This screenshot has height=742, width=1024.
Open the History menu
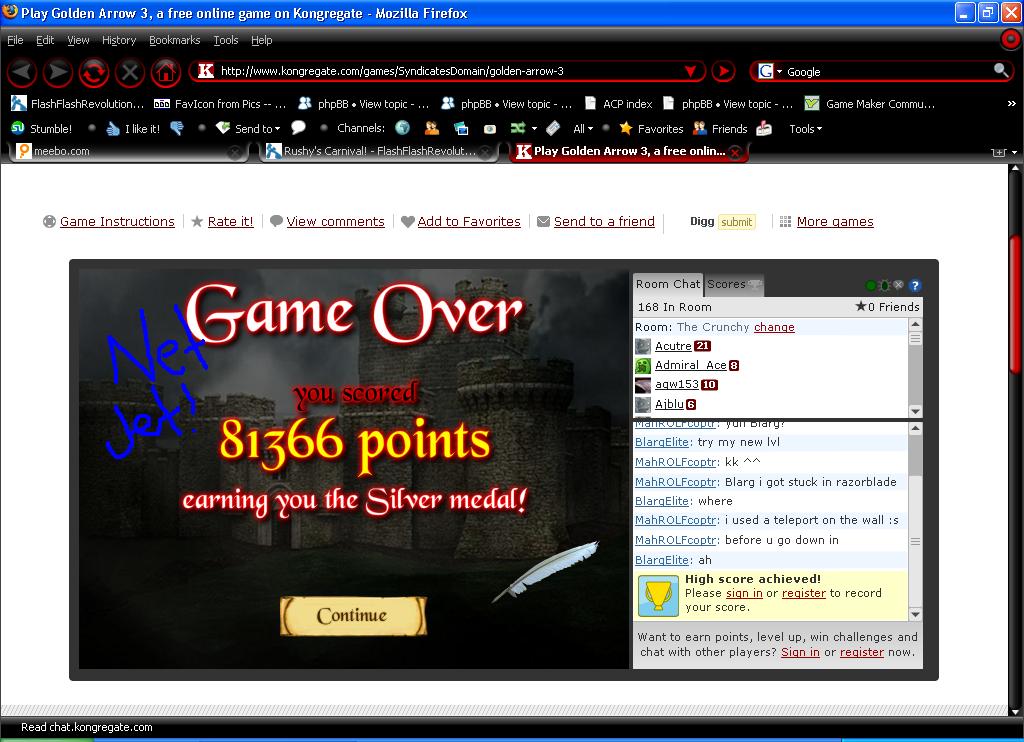point(119,40)
